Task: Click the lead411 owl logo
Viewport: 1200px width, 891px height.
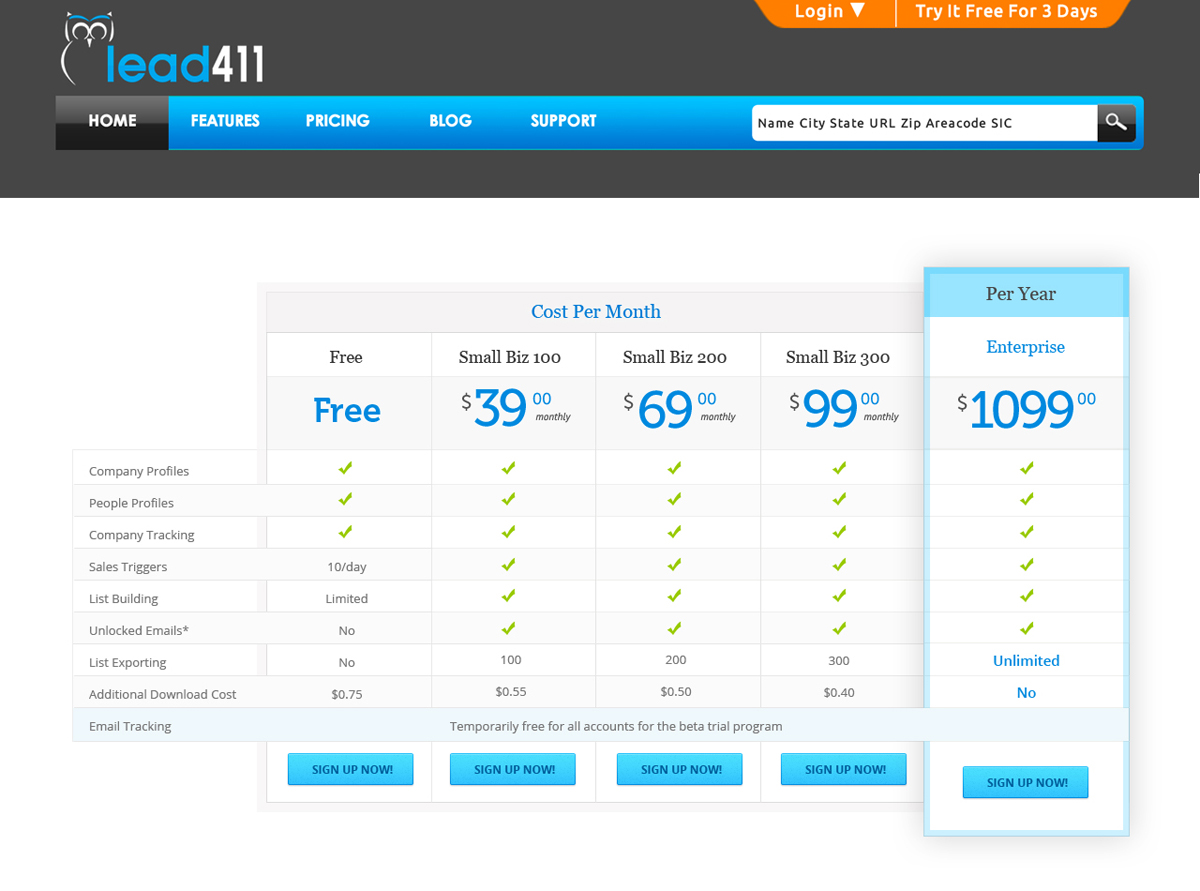Action: 162,49
